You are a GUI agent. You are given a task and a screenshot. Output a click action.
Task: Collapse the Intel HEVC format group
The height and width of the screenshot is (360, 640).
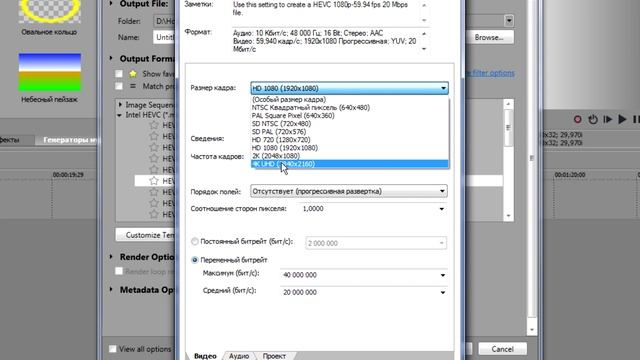coord(120,115)
